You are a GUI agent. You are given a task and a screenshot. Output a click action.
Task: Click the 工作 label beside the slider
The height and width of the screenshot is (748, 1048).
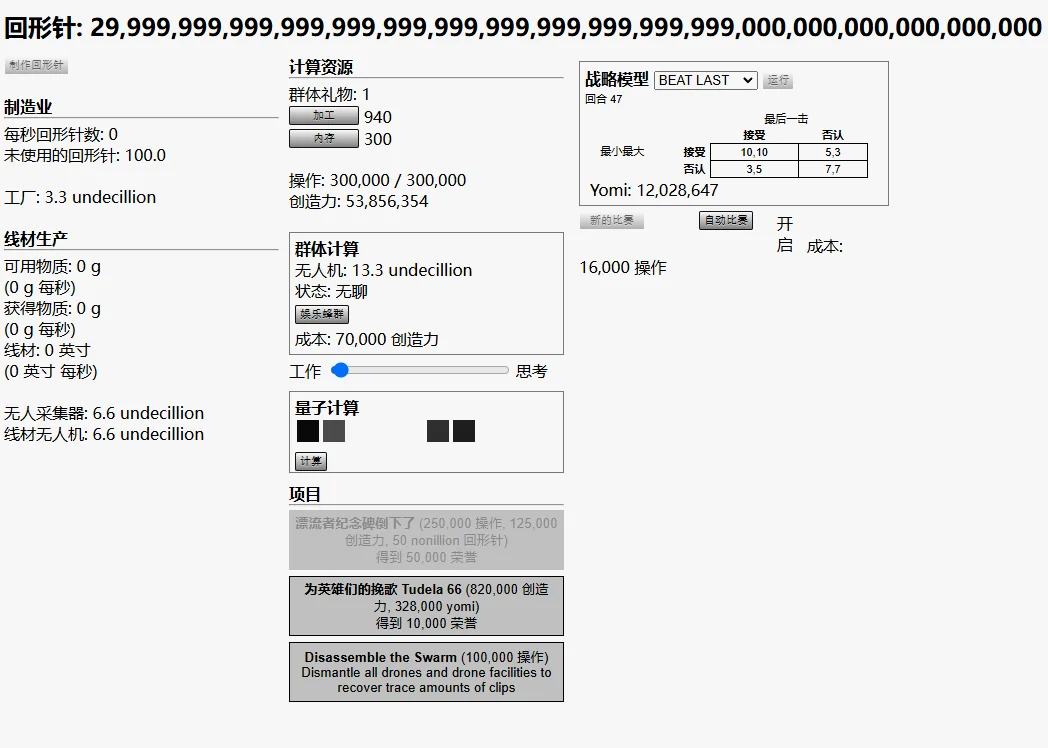305,372
